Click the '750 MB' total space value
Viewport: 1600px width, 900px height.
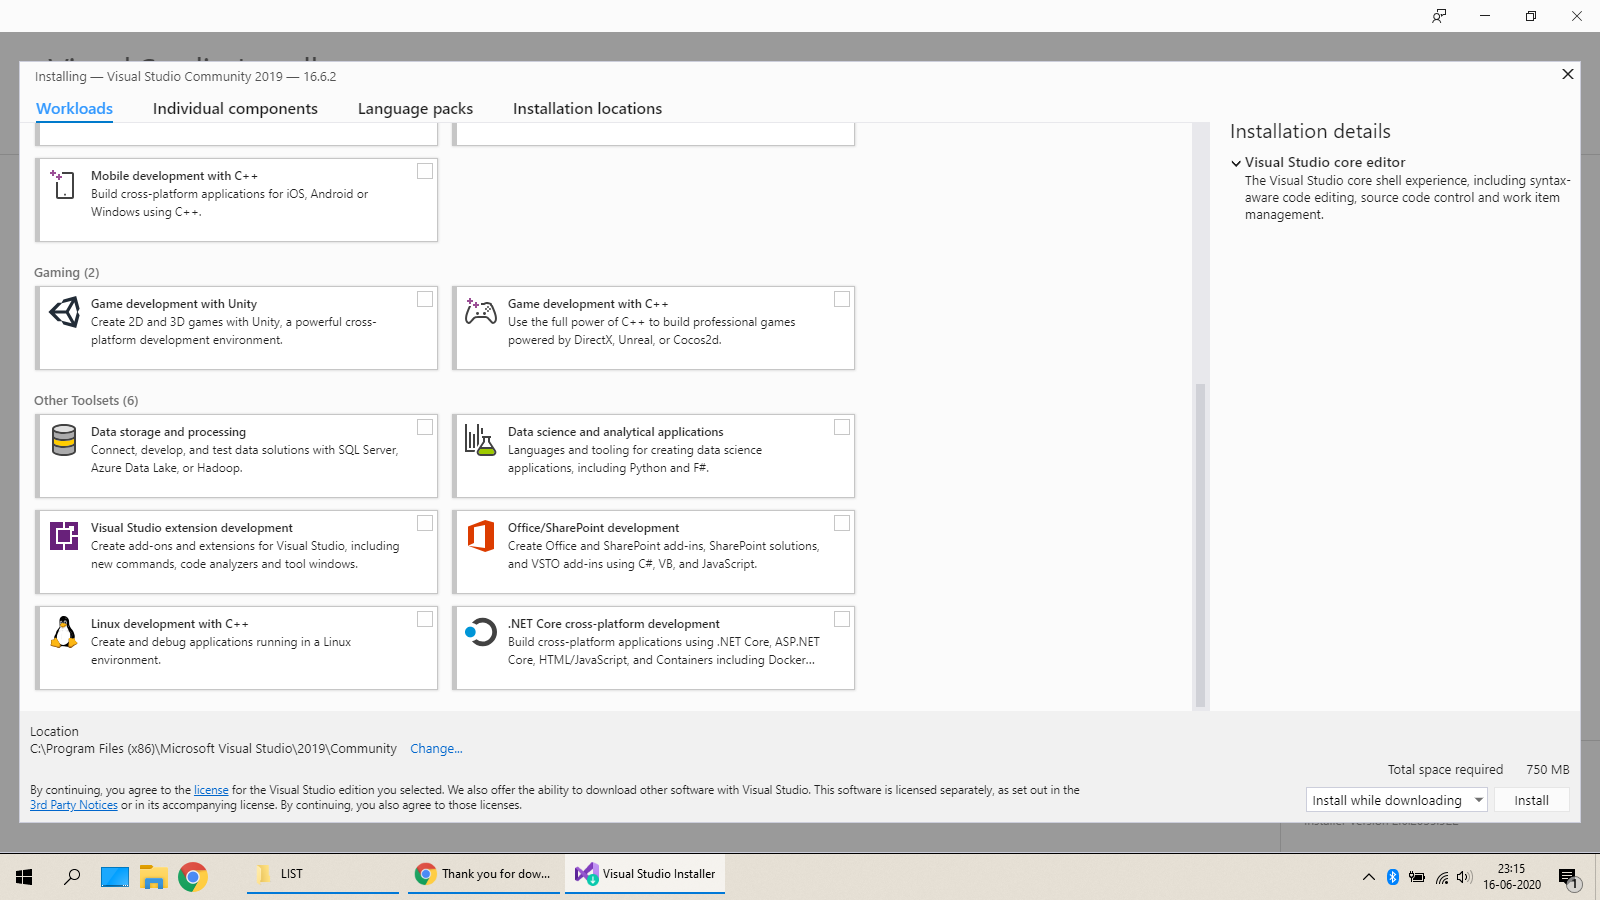point(1547,769)
